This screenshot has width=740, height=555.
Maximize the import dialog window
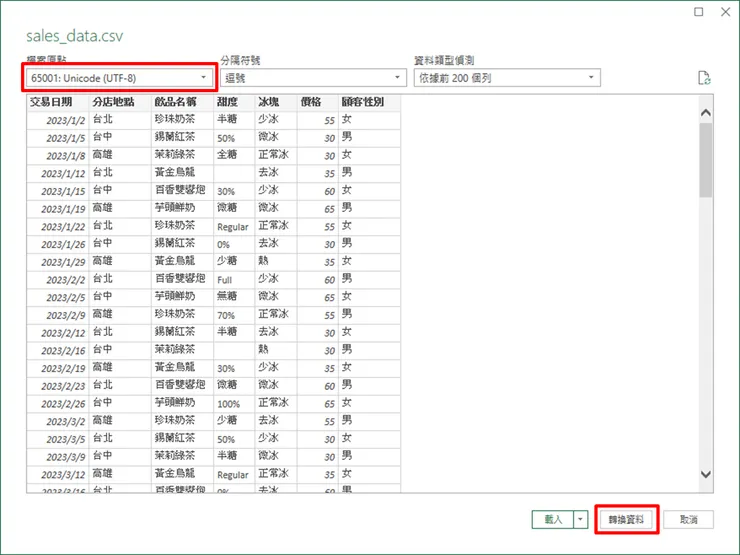(698, 12)
